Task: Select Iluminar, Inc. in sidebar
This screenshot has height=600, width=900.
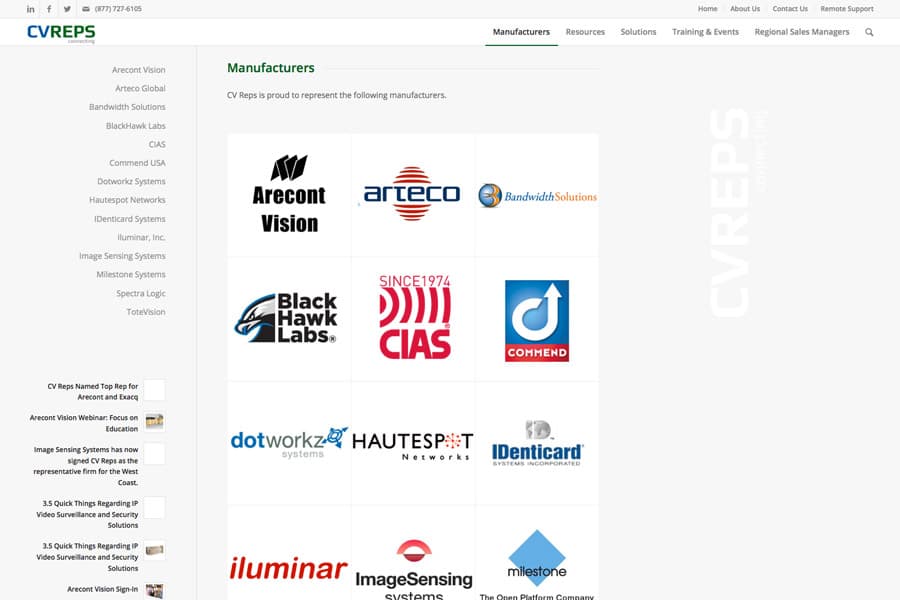Action: [141, 238]
